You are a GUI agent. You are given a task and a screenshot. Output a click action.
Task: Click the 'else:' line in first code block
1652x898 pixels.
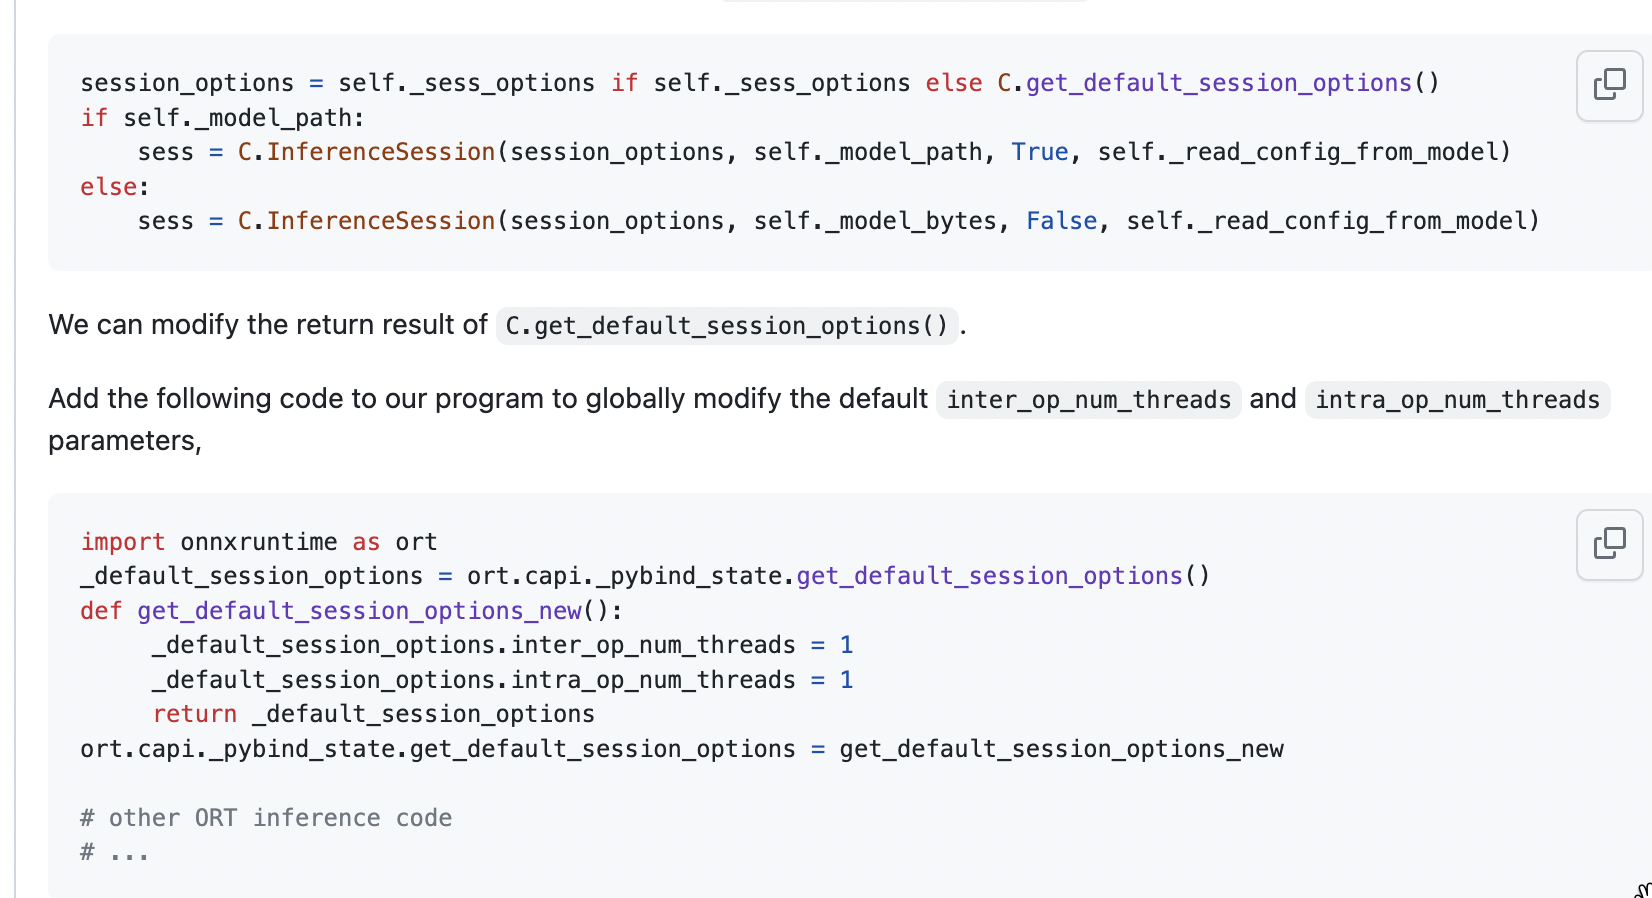pos(115,187)
